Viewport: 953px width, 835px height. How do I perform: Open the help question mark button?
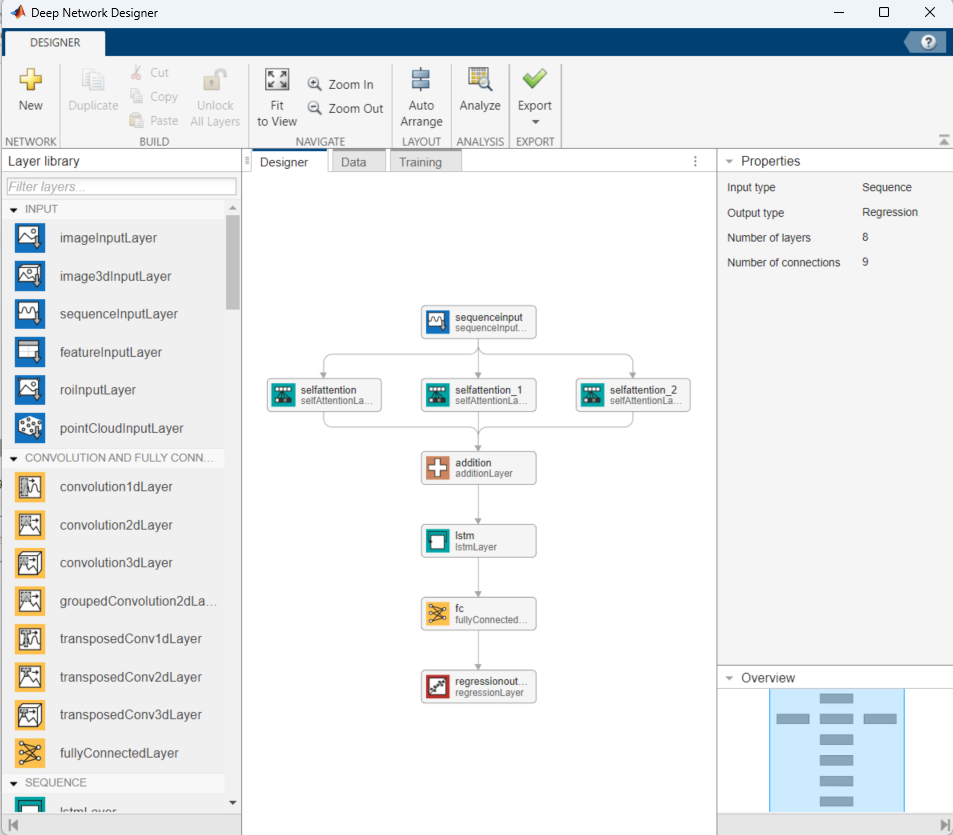pyautogui.click(x=928, y=42)
